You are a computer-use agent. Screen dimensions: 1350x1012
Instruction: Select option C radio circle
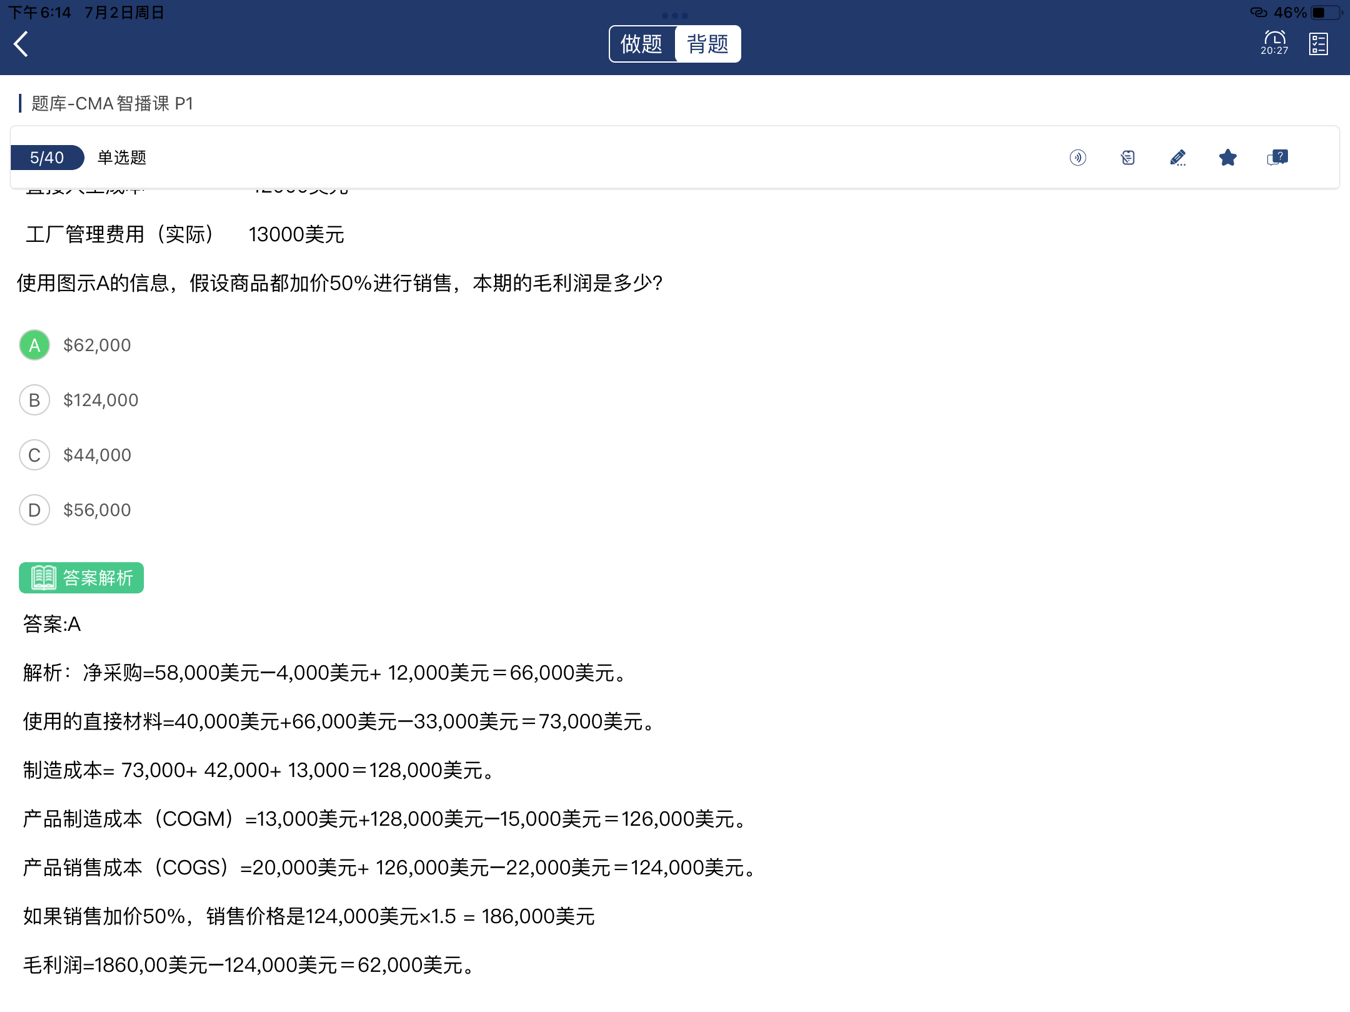point(35,455)
